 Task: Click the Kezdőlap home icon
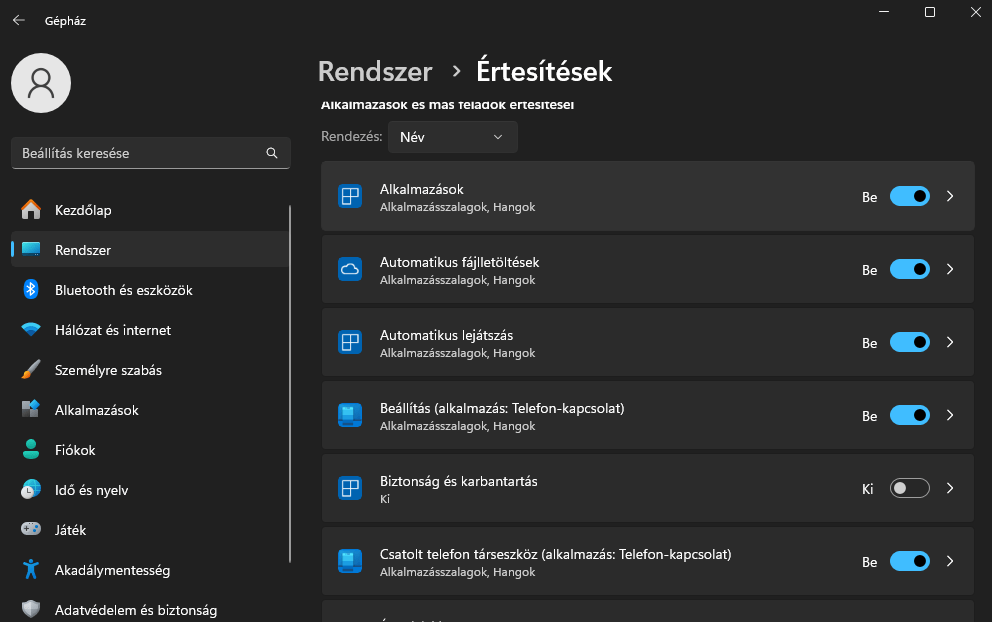[30, 209]
